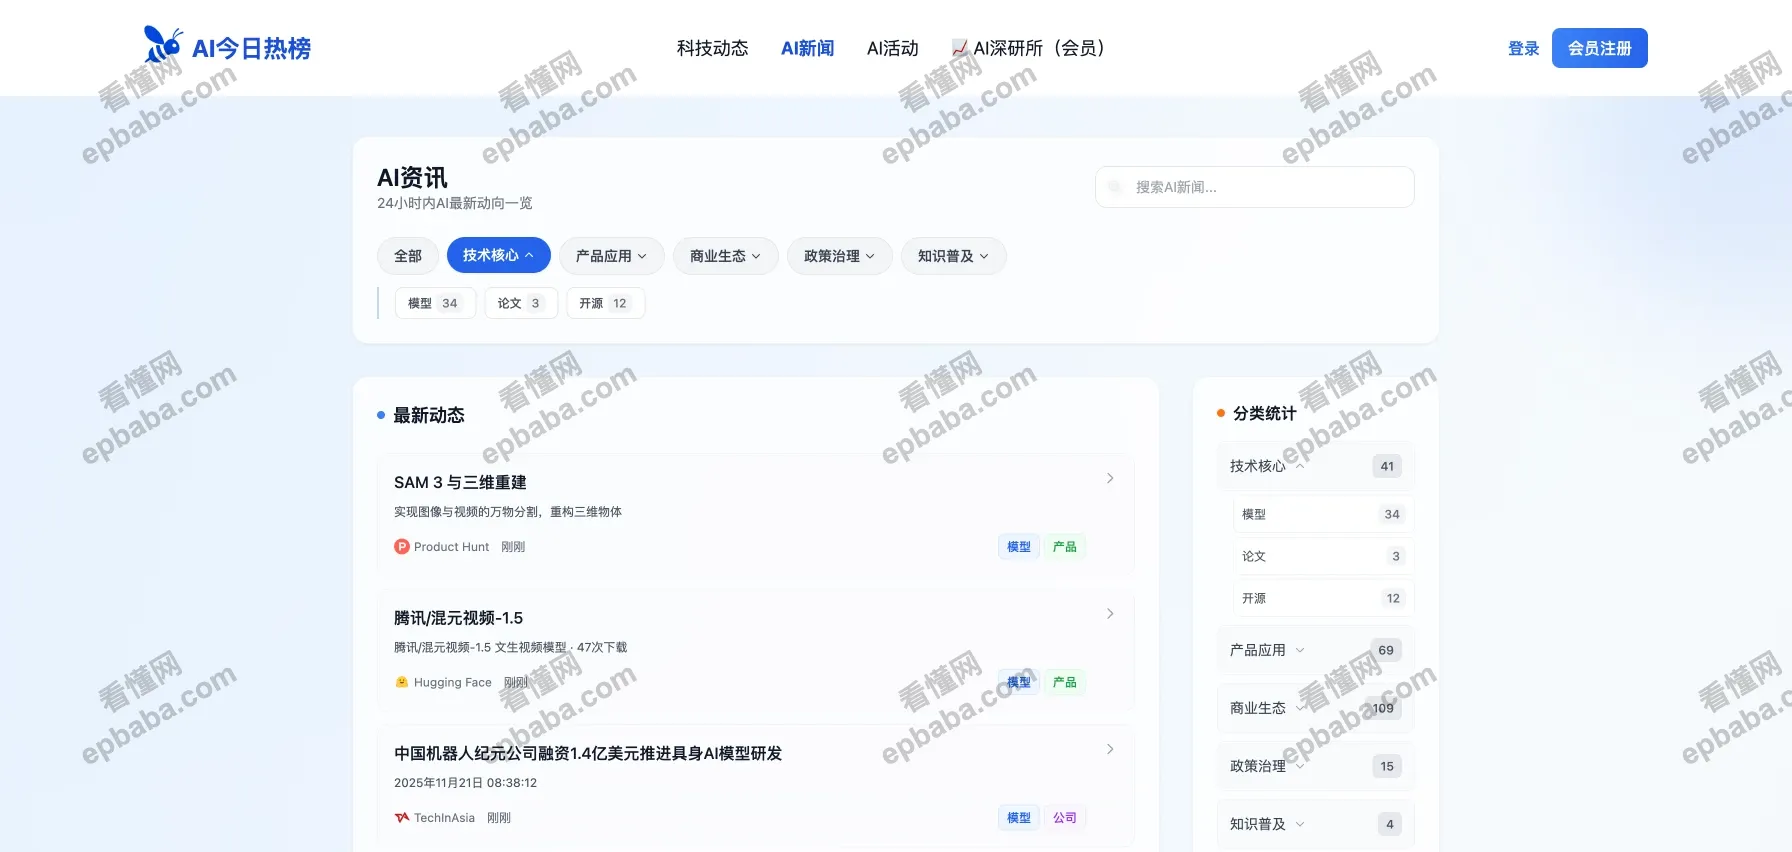Click the 搜索AI新闻 search field
Viewport: 1792px width, 852px height.
coord(1254,187)
